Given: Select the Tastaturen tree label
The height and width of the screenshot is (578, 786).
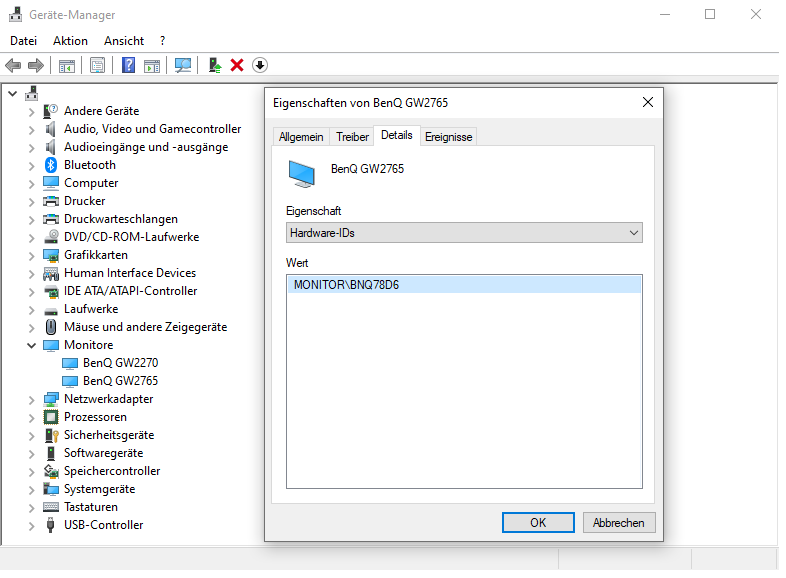Looking at the screenshot, I should tap(91, 507).
